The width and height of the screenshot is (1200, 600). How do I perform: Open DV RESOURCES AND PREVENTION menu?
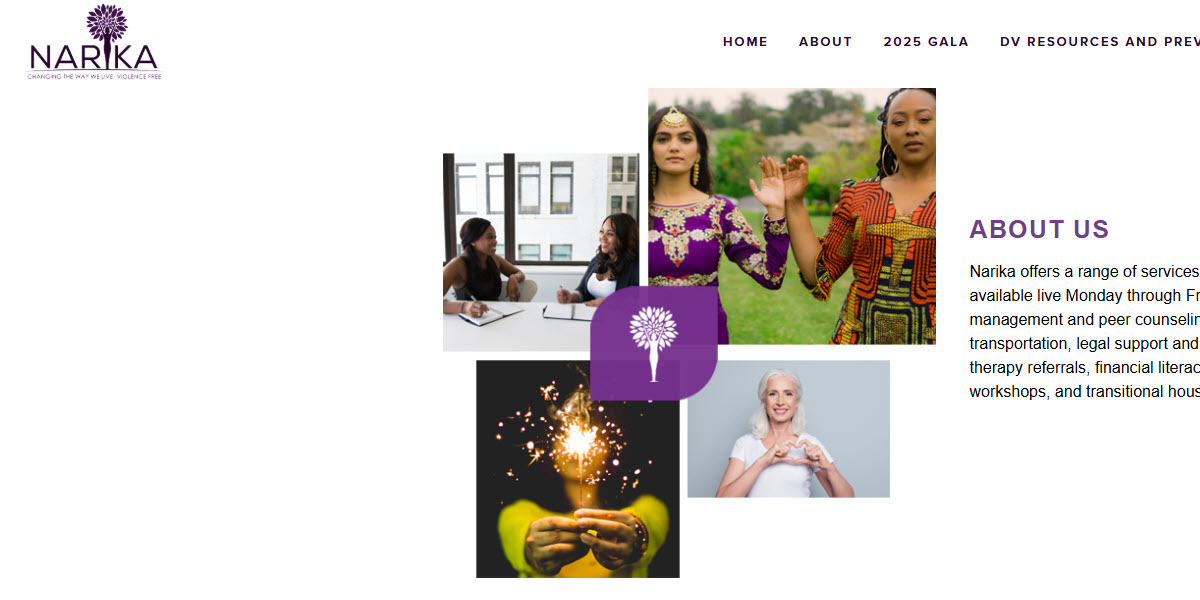1099,42
